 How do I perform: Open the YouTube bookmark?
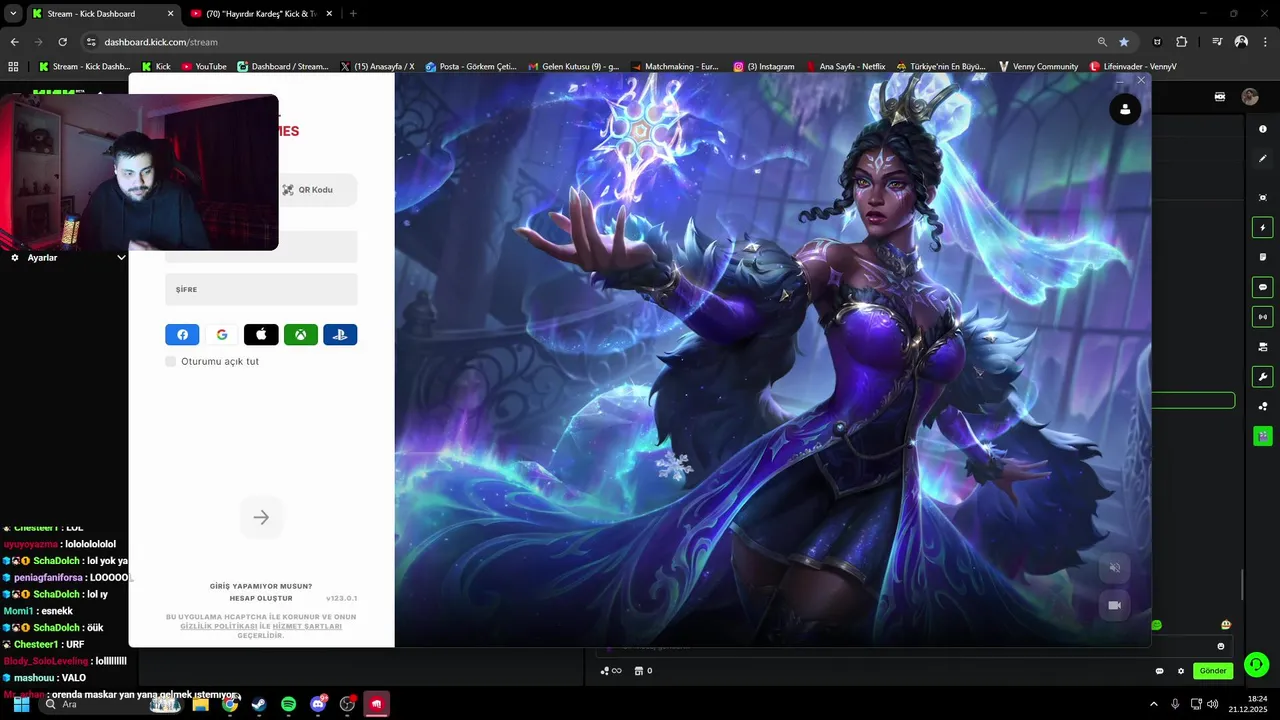pyautogui.click(x=204, y=67)
